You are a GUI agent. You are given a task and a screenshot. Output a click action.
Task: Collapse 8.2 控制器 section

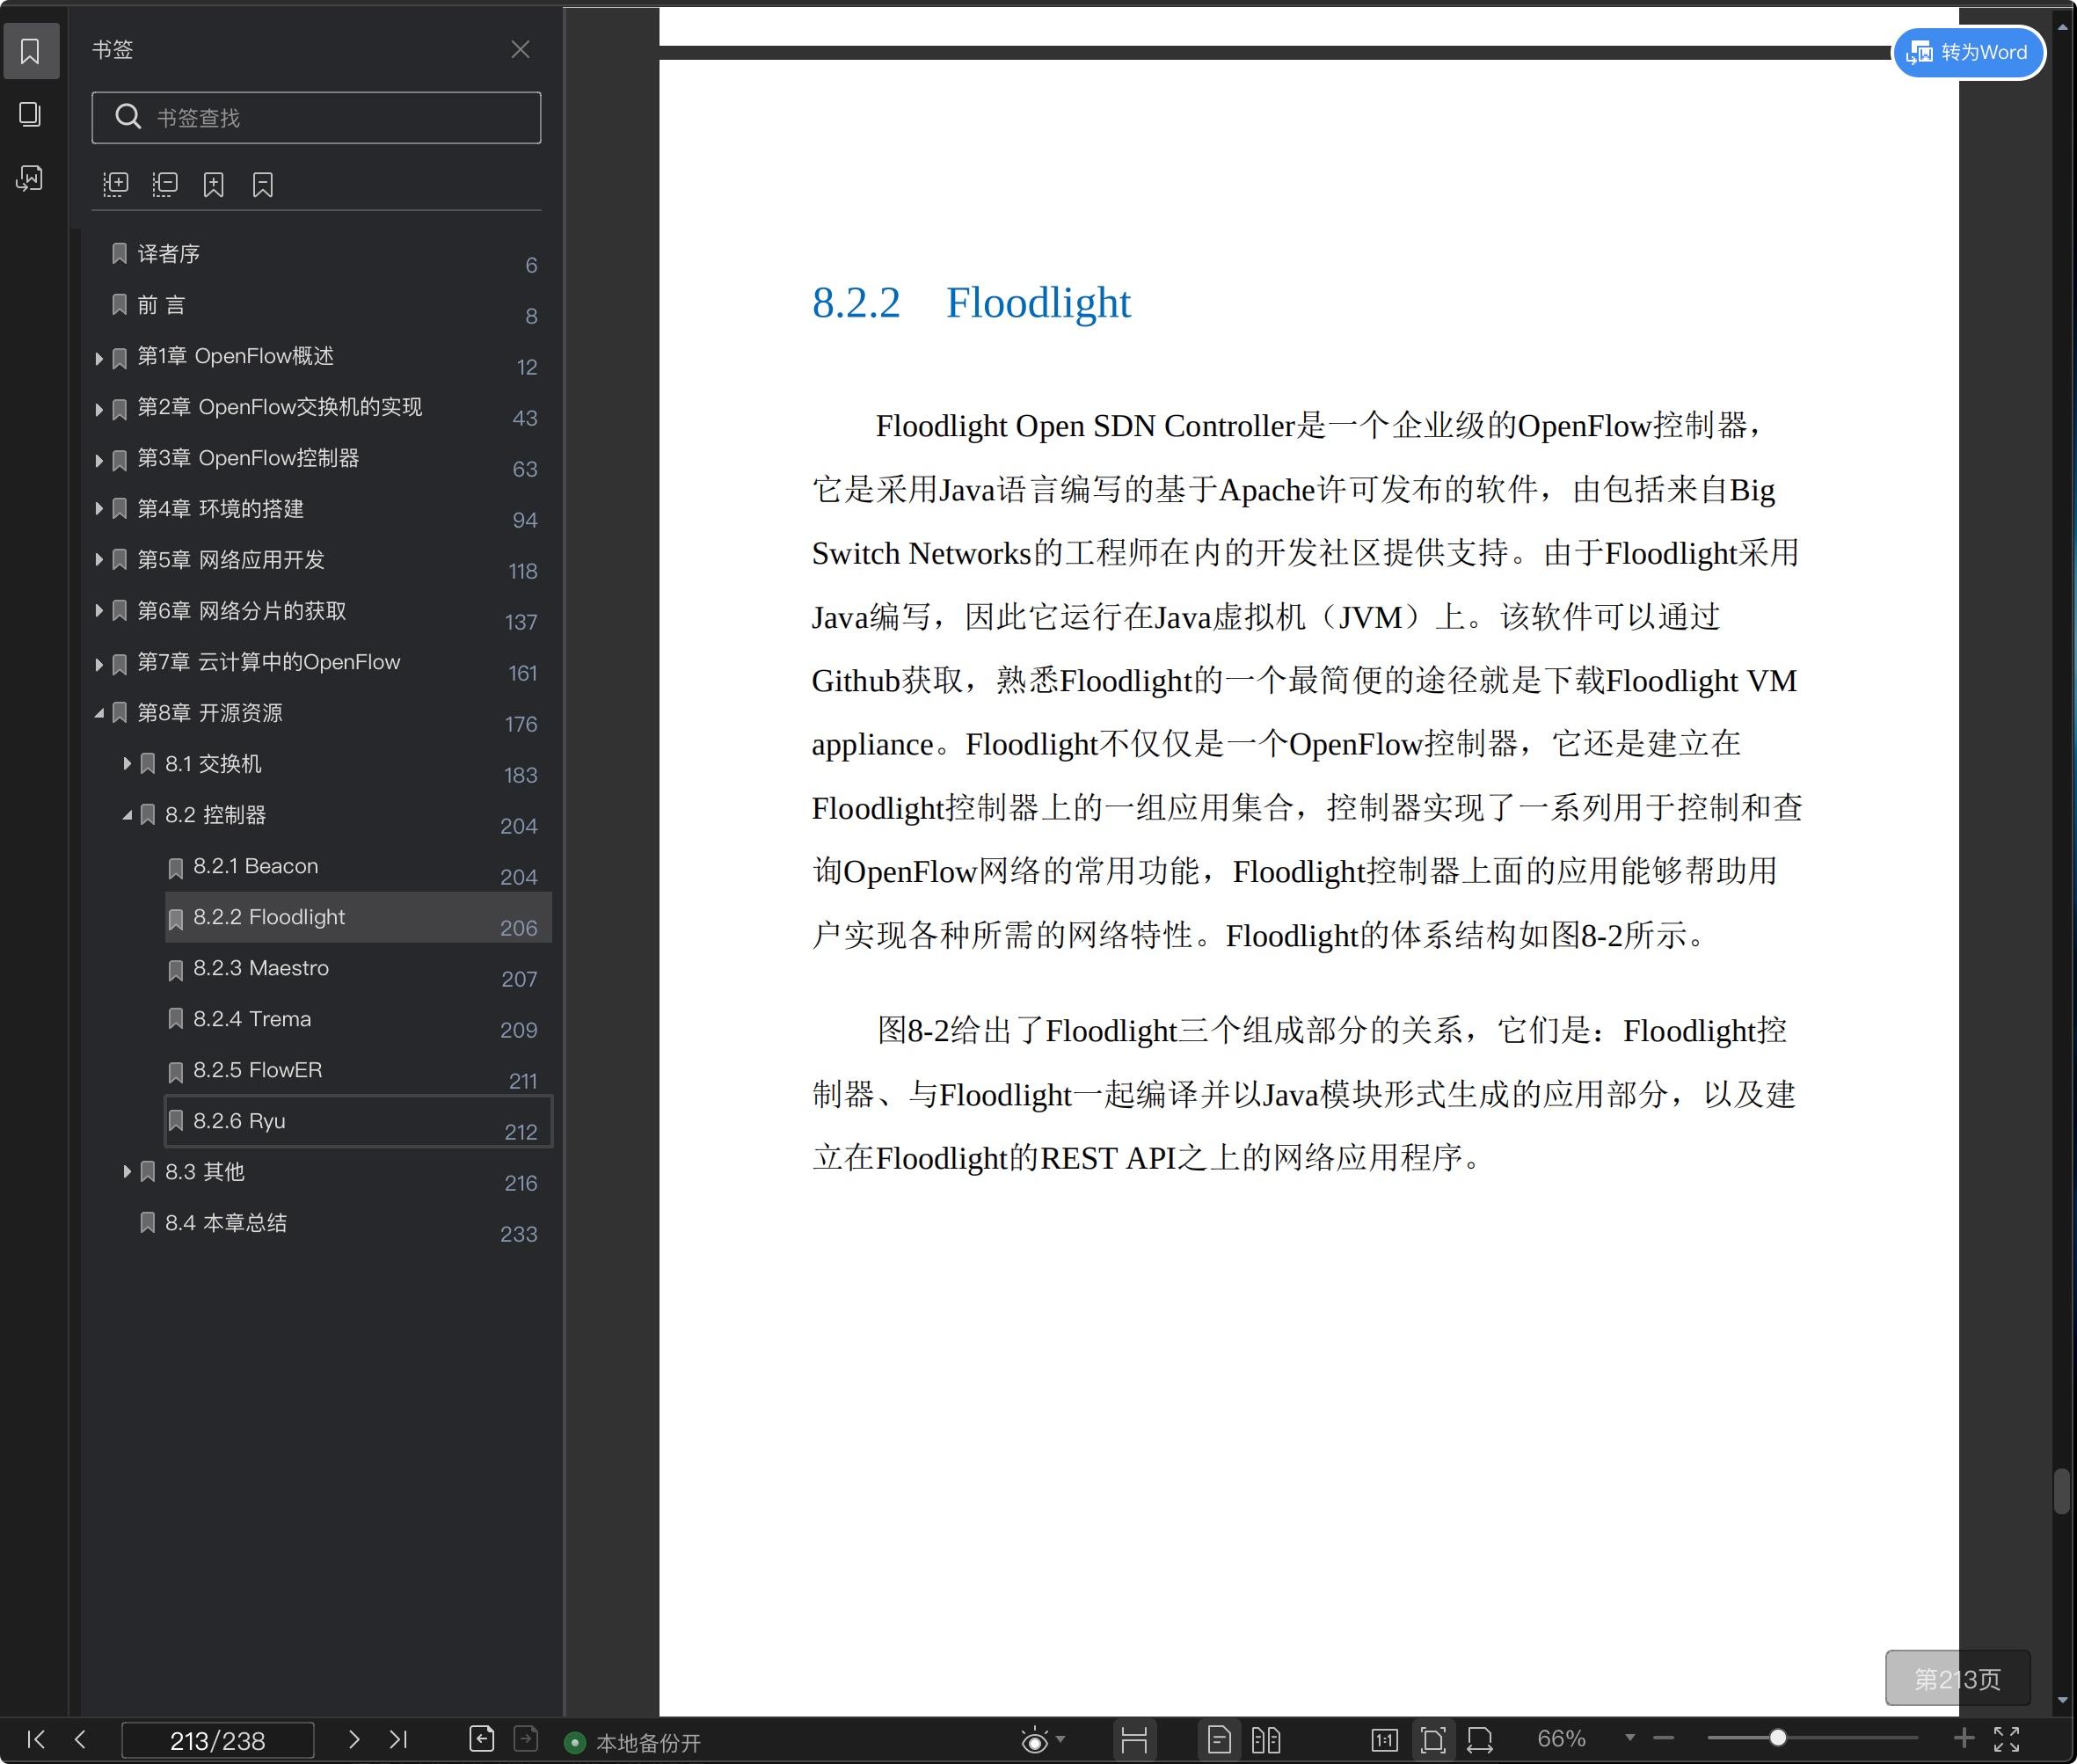(127, 815)
